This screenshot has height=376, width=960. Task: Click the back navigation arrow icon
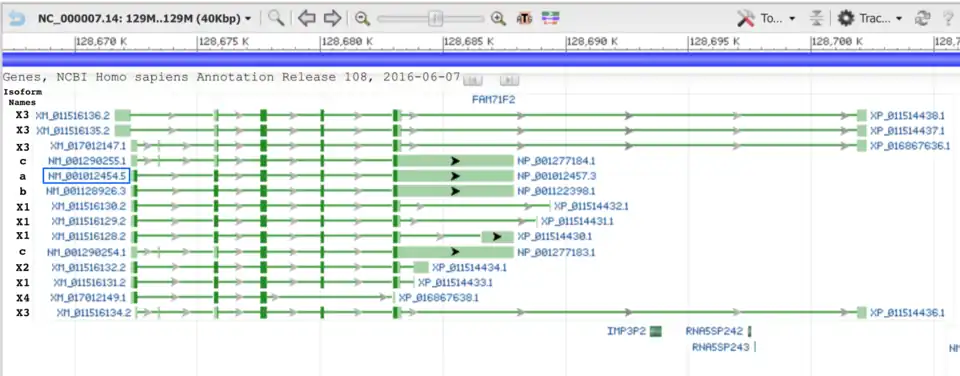point(16,18)
